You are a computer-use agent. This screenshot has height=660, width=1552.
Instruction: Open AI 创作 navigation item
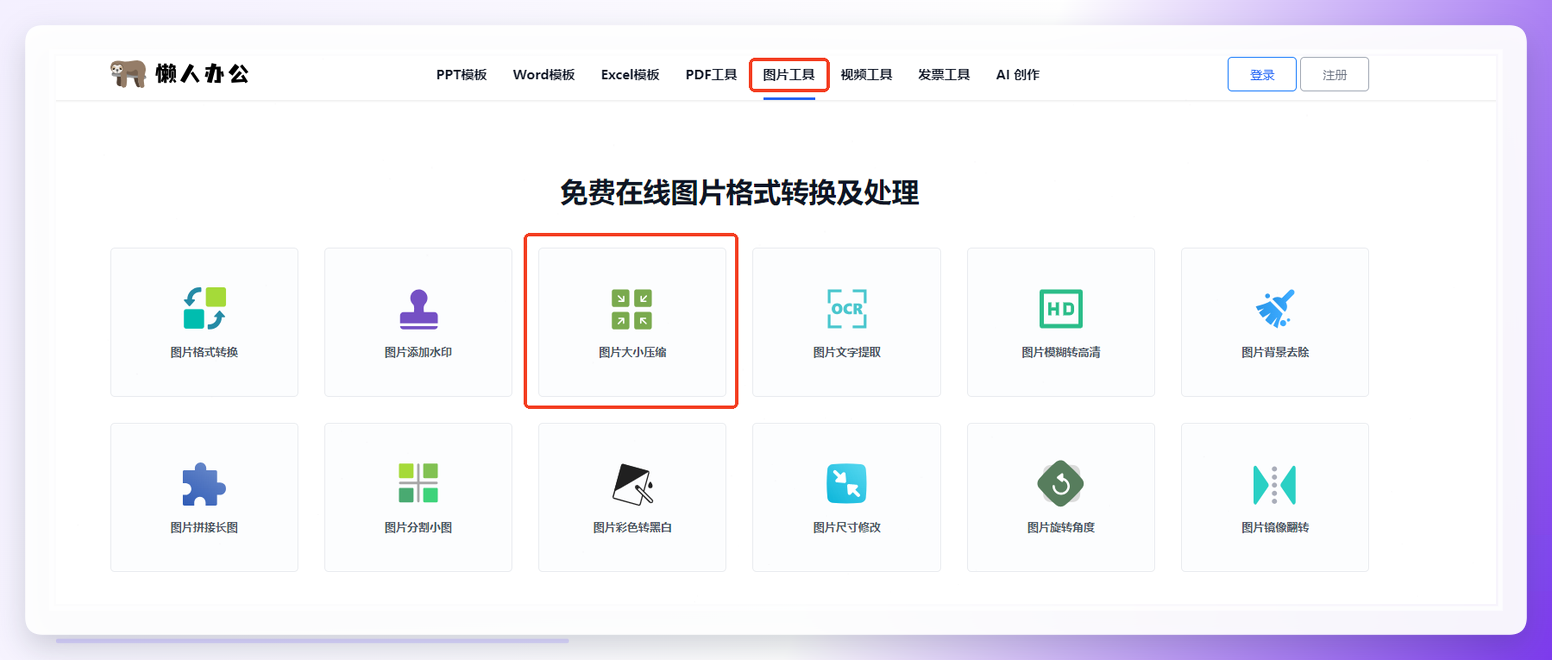pyautogui.click(x=1018, y=74)
